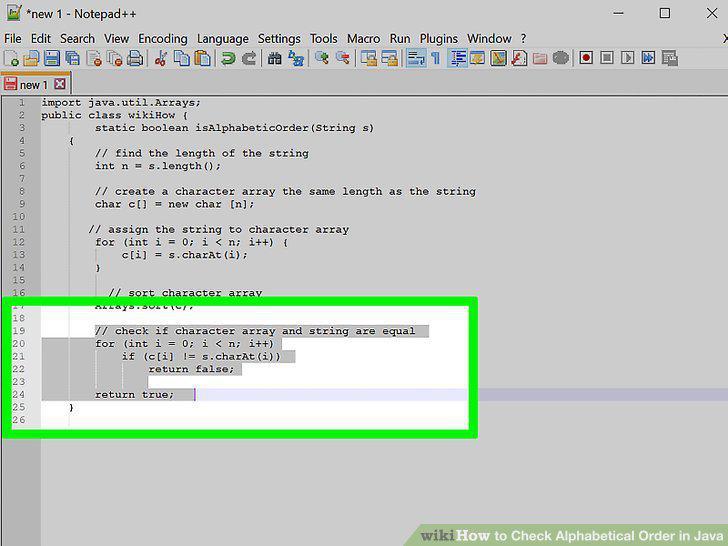
Task: Toggle Word Wrap toolbar icon
Action: click(416, 58)
